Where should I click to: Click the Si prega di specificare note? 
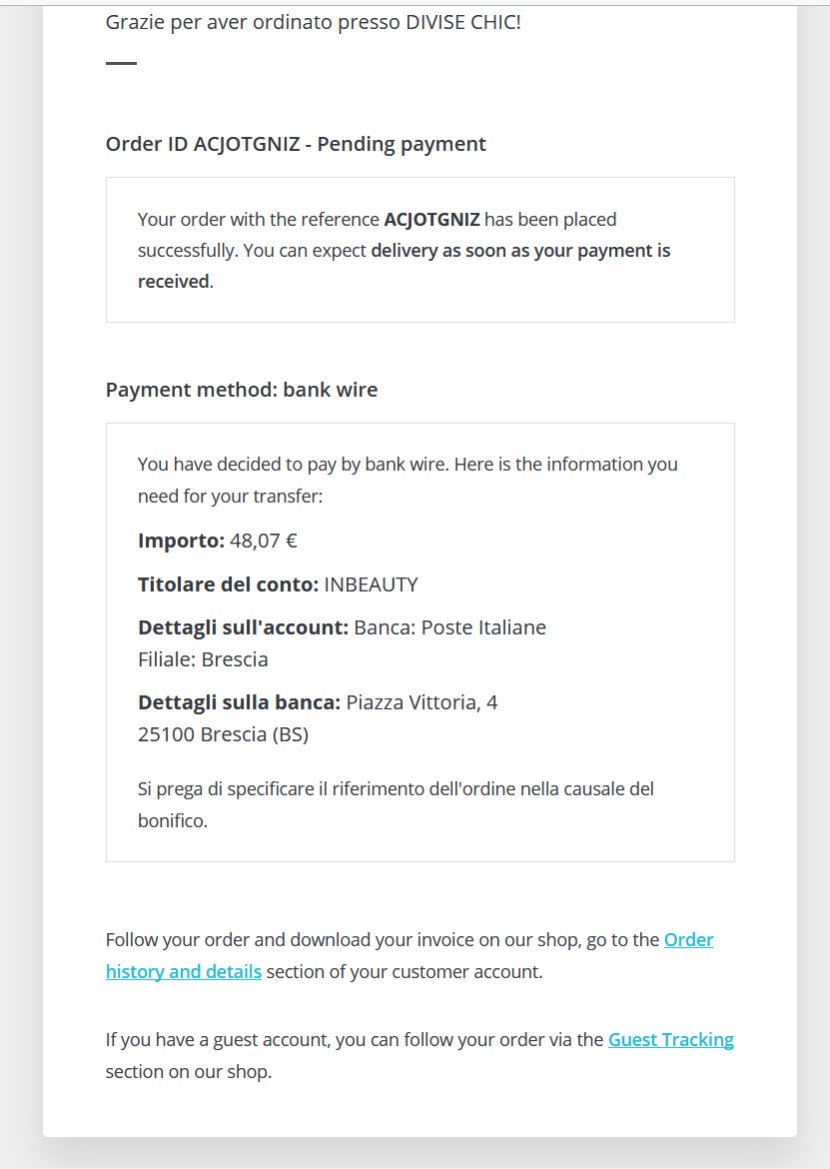click(395, 789)
